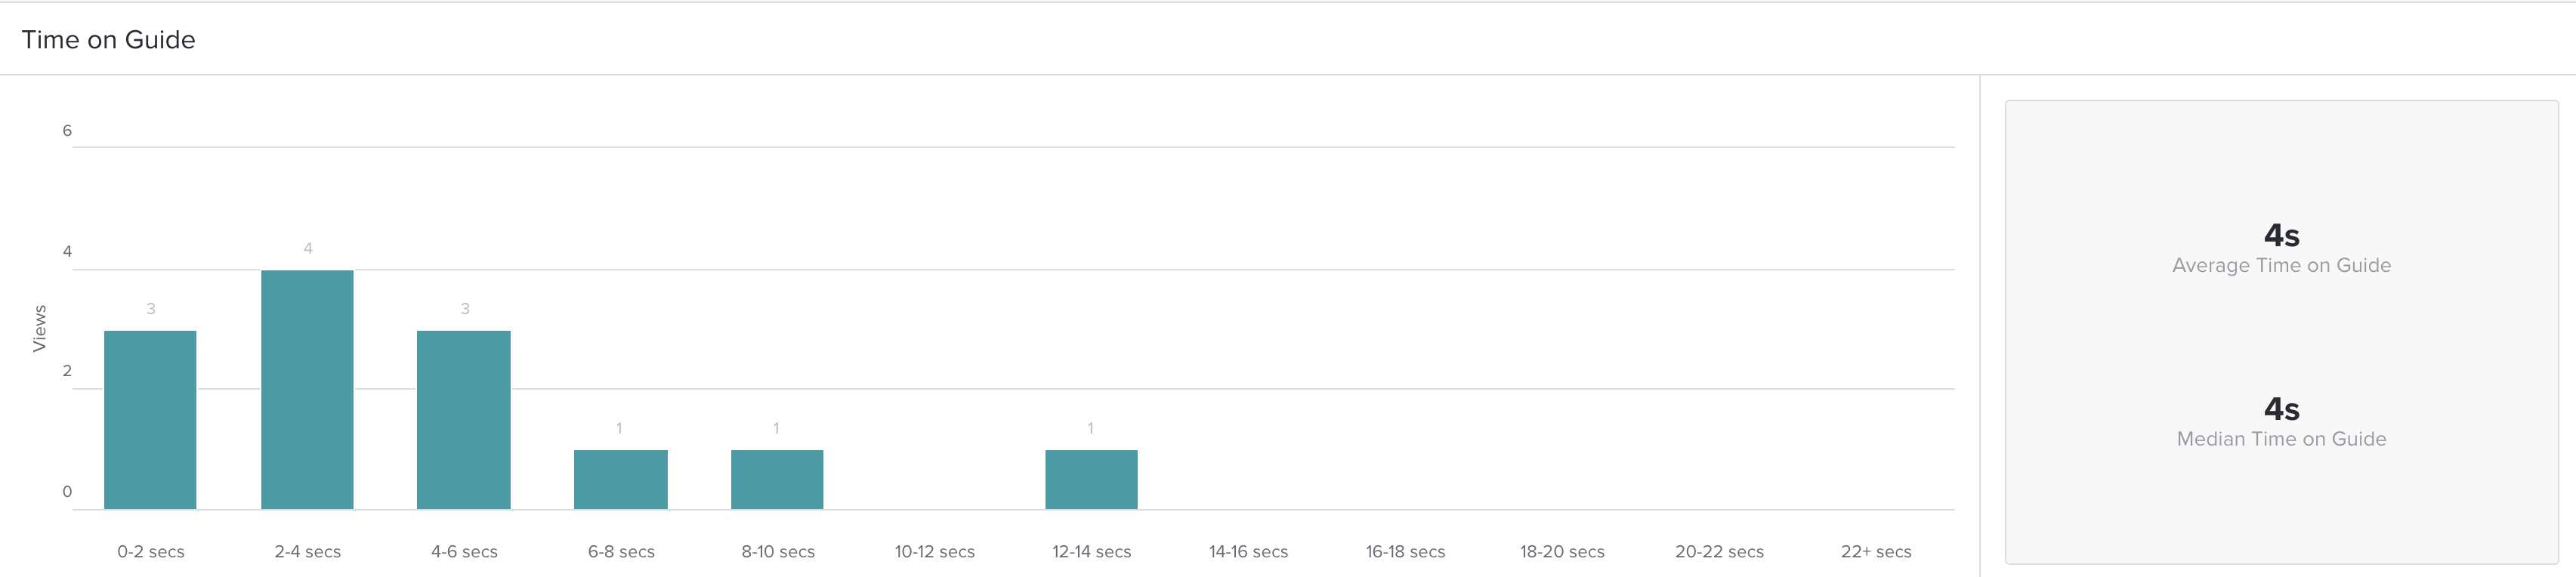Click the 0-2 secs axis label
The height and width of the screenshot is (577, 2576).
pos(151,552)
